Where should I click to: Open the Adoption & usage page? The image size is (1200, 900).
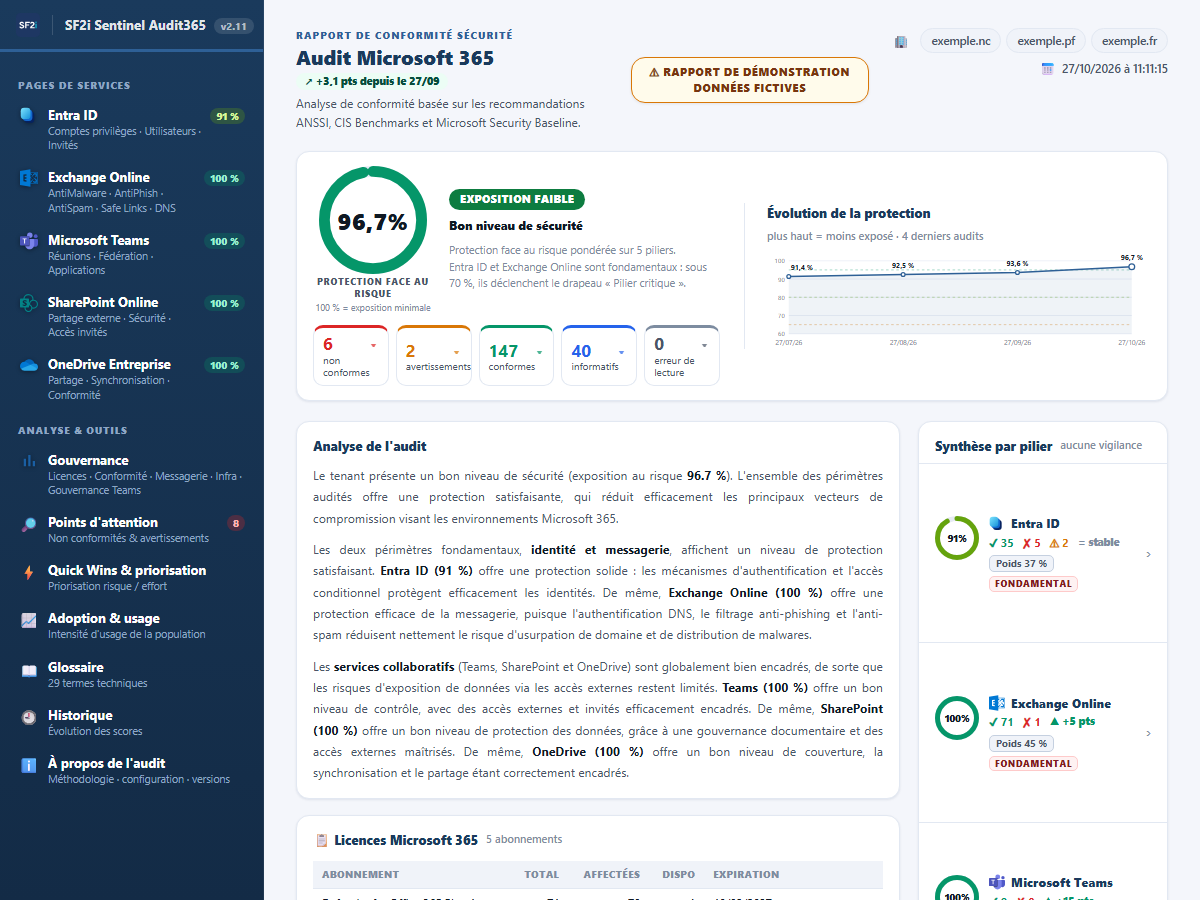(x=131, y=625)
